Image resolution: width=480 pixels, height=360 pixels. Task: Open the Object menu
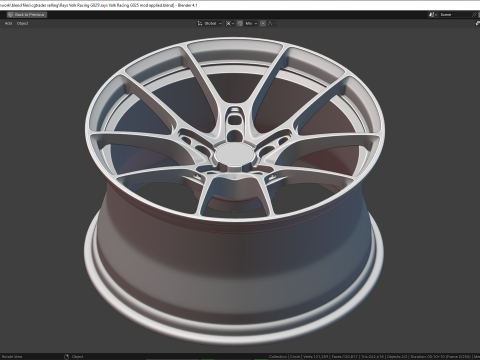click(23, 23)
